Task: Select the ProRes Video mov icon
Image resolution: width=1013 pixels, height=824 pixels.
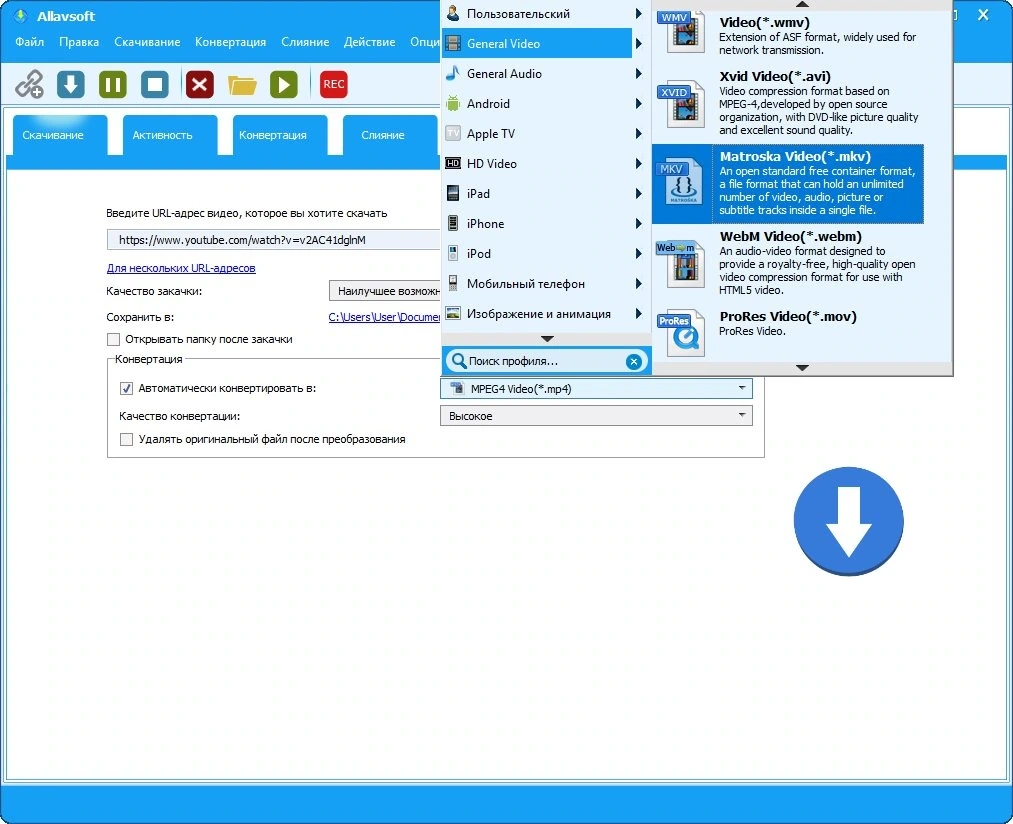Action: 681,333
